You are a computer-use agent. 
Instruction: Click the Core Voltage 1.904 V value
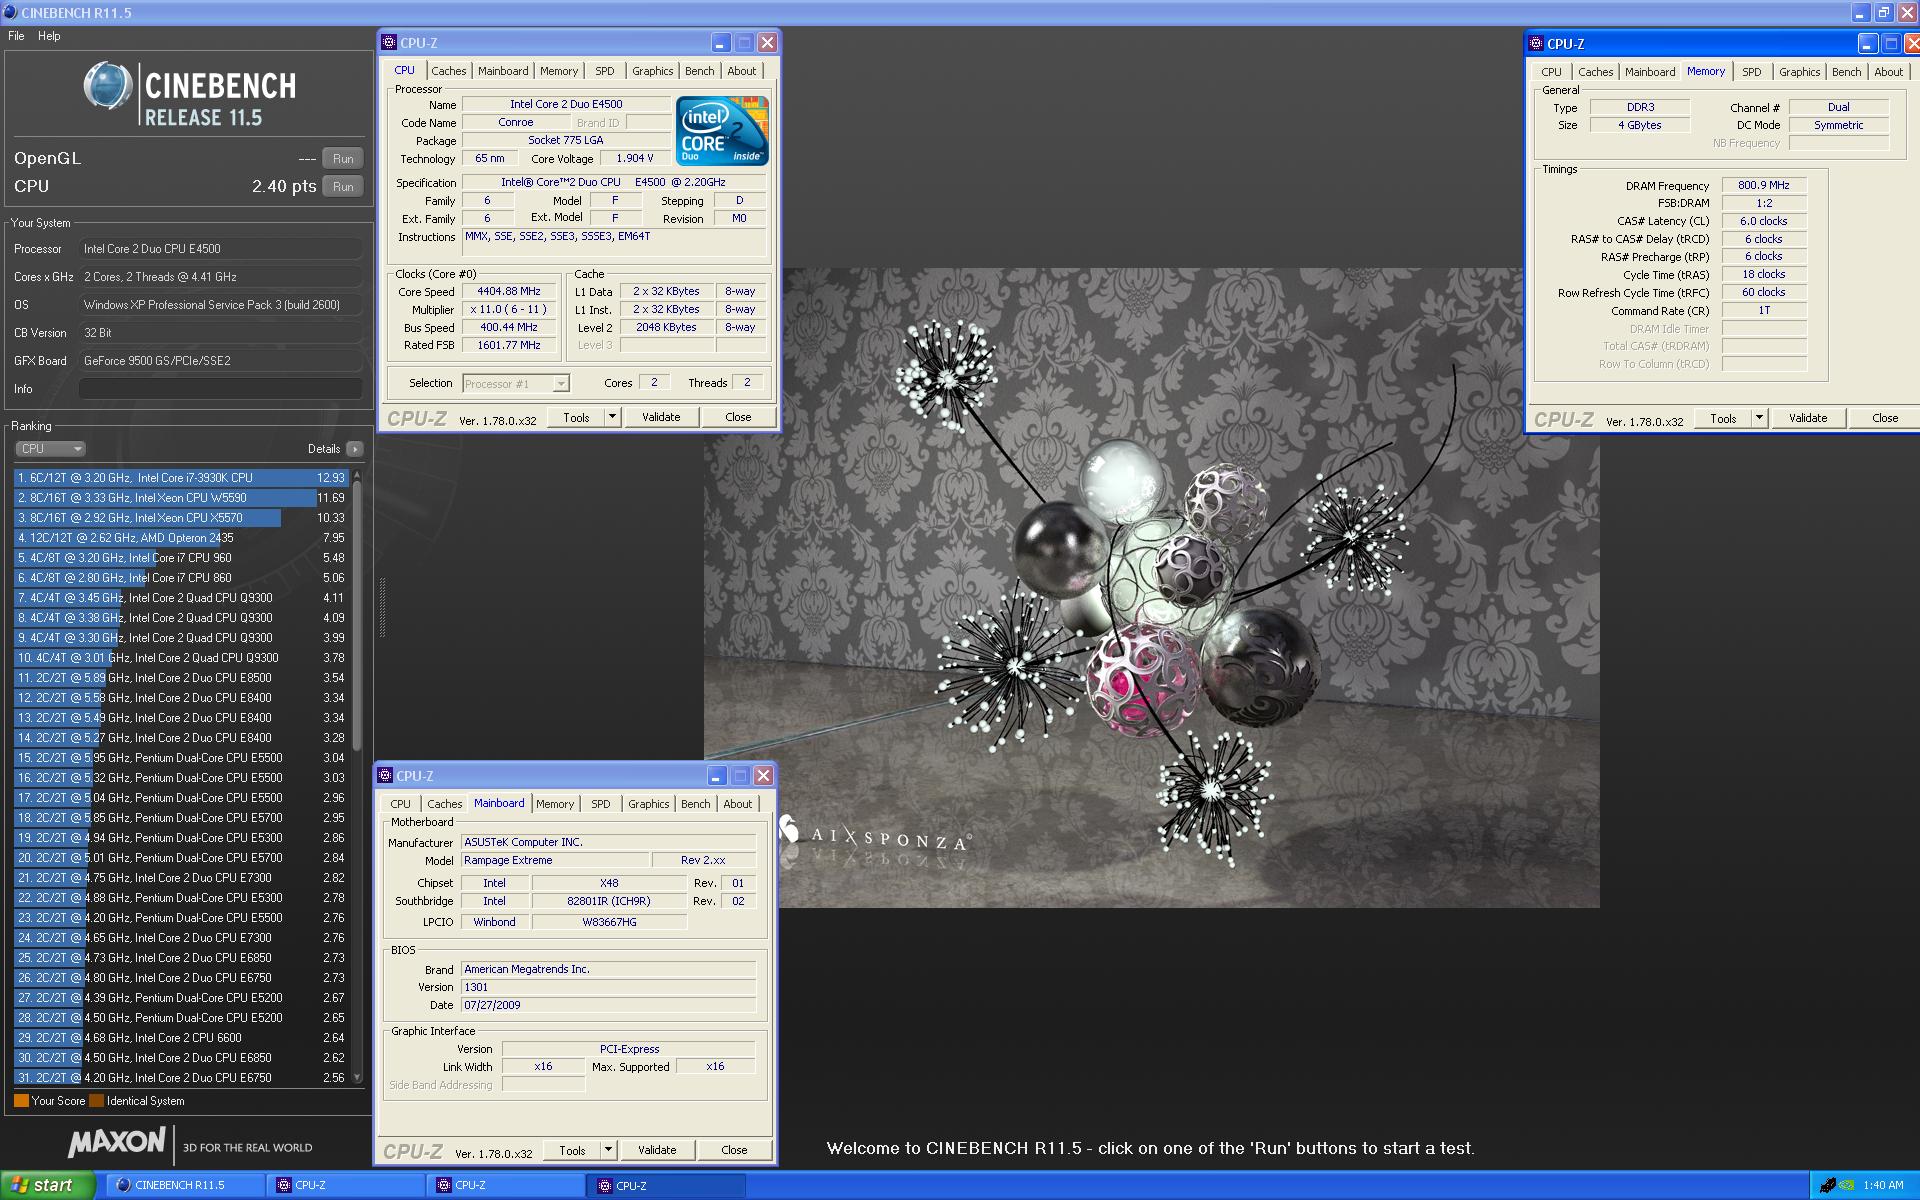click(x=635, y=159)
